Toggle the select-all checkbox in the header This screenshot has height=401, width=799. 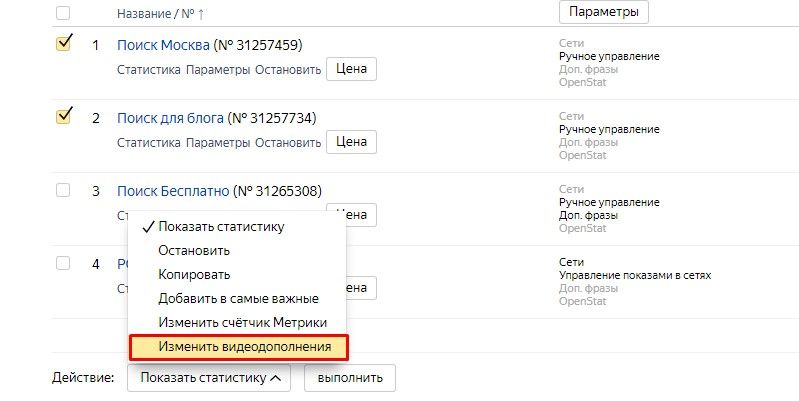pyautogui.click(x=64, y=13)
